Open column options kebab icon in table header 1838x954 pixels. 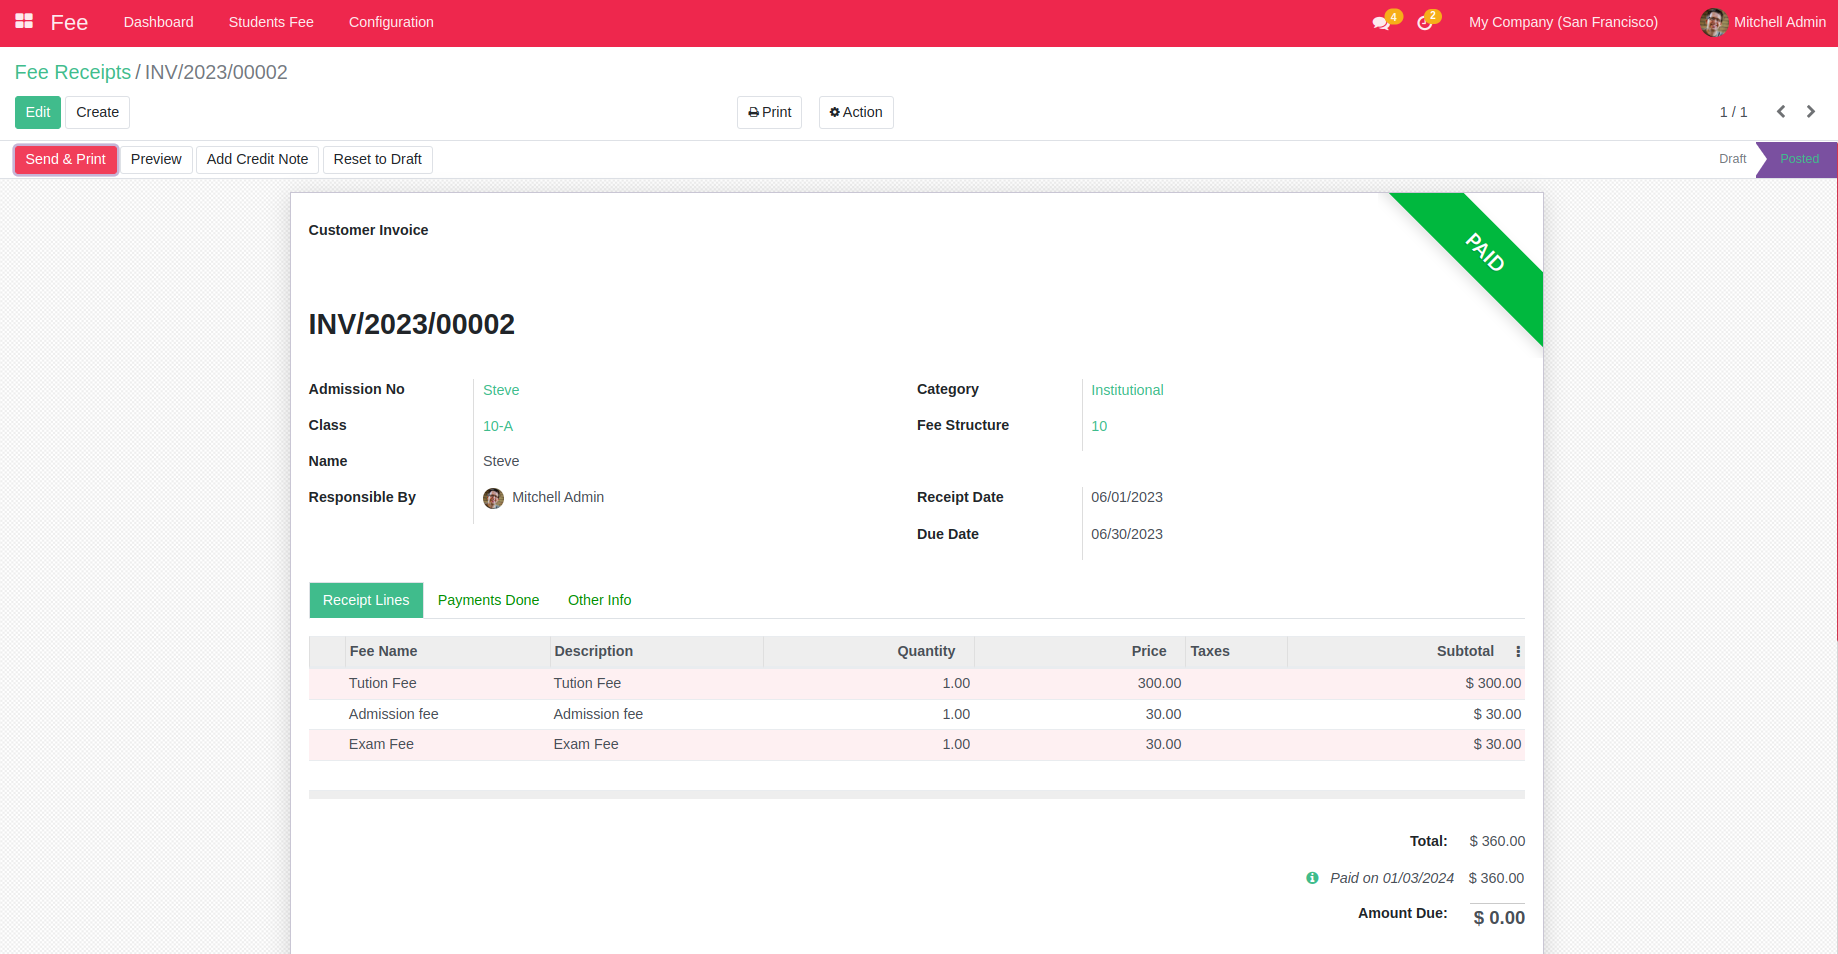pos(1517,652)
